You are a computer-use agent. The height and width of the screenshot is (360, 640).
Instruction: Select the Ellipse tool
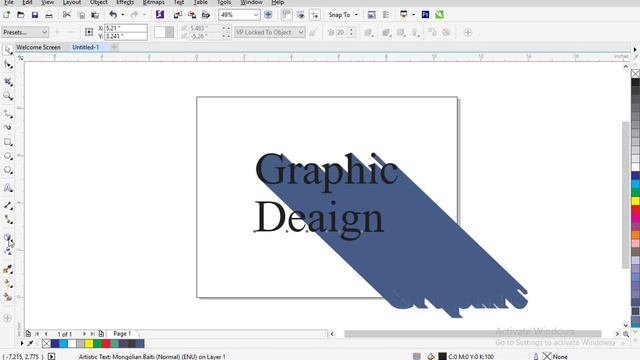coord(7,156)
